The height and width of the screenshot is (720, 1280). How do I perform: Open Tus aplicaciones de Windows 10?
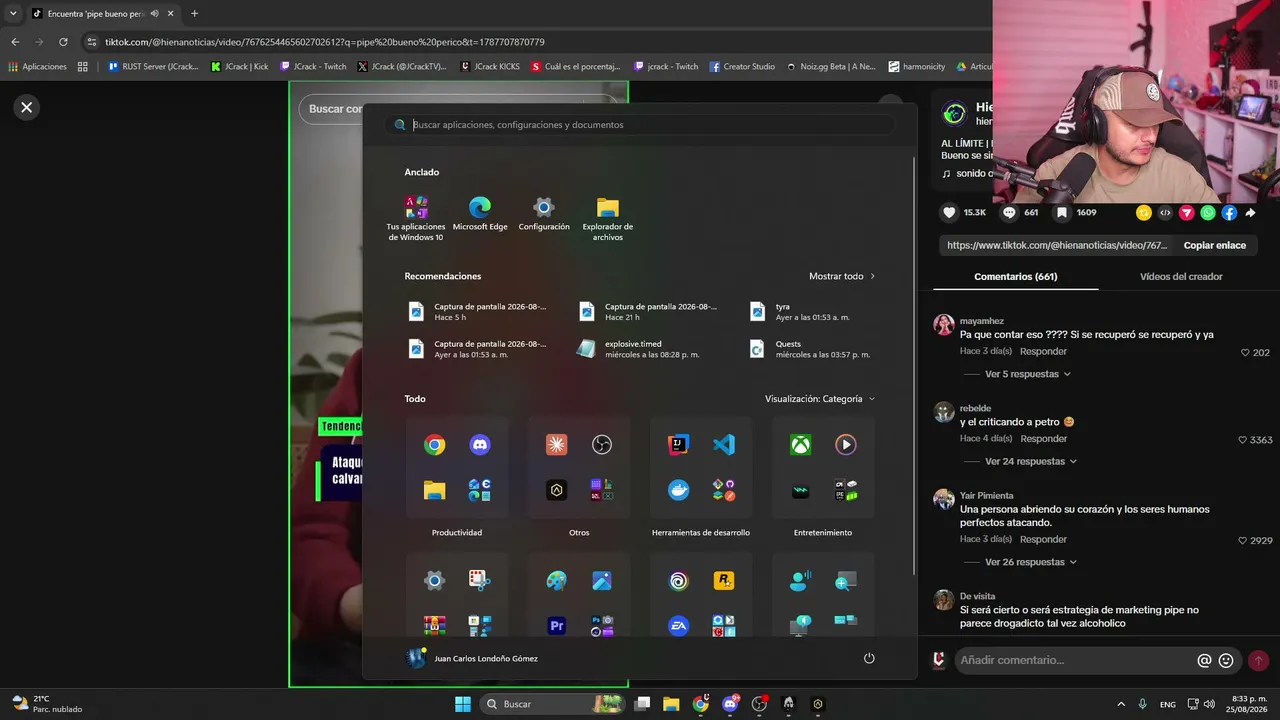point(415,218)
